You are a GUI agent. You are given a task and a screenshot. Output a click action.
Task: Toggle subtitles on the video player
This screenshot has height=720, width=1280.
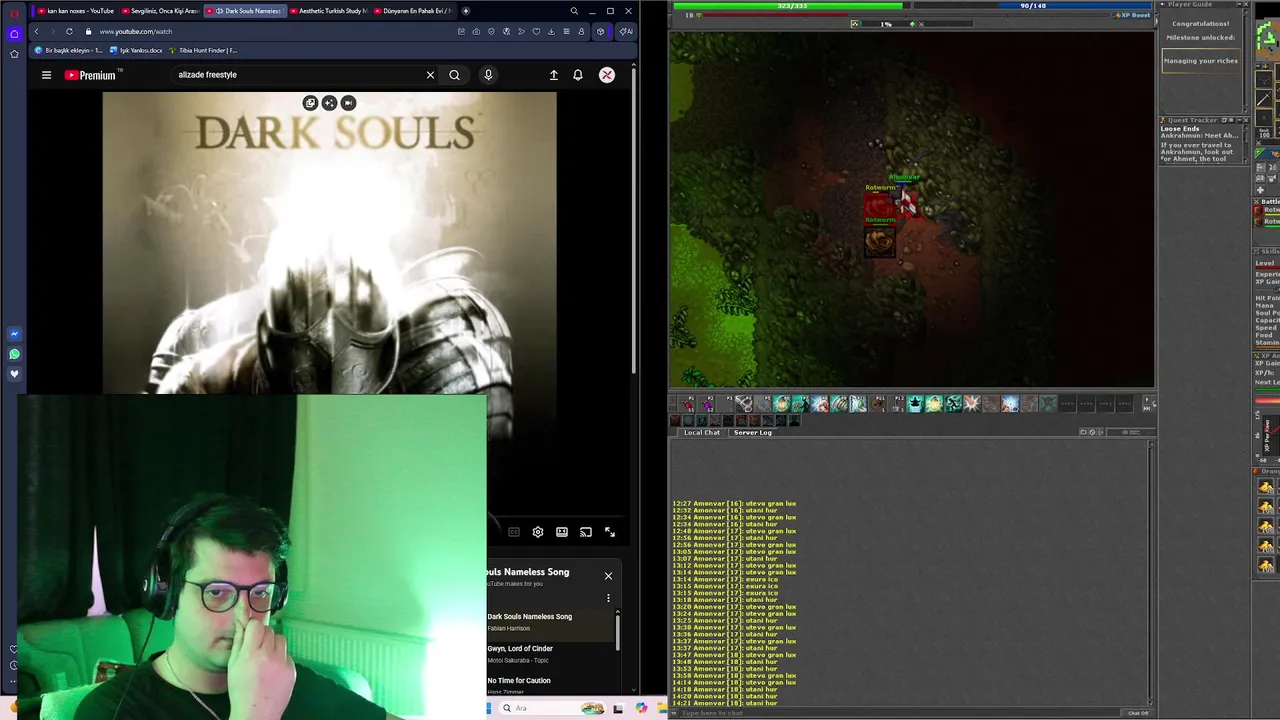tap(514, 532)
